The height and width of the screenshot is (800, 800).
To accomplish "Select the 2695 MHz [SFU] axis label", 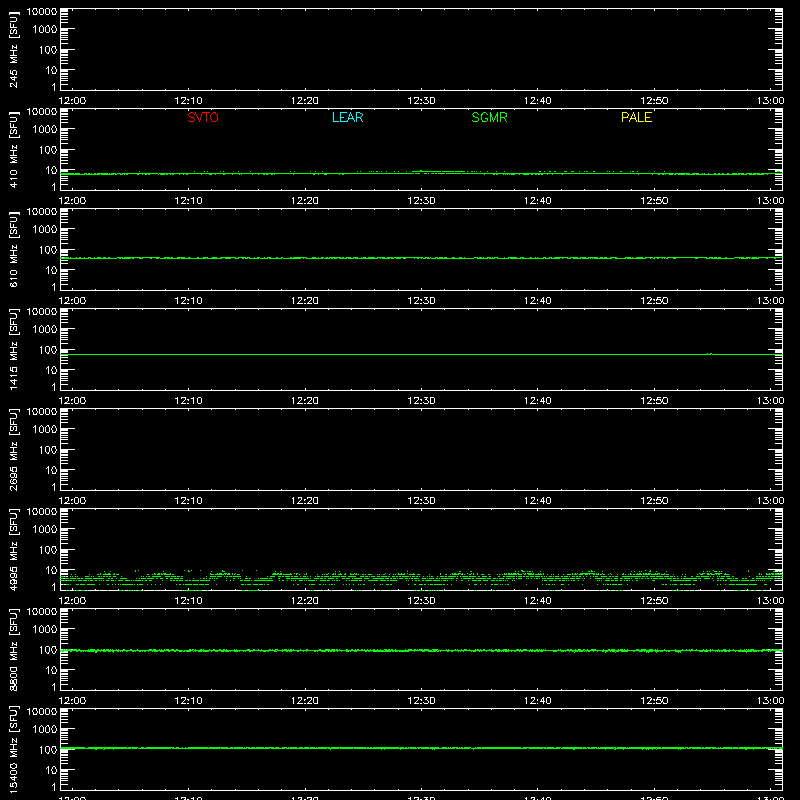I will point(13,449).
